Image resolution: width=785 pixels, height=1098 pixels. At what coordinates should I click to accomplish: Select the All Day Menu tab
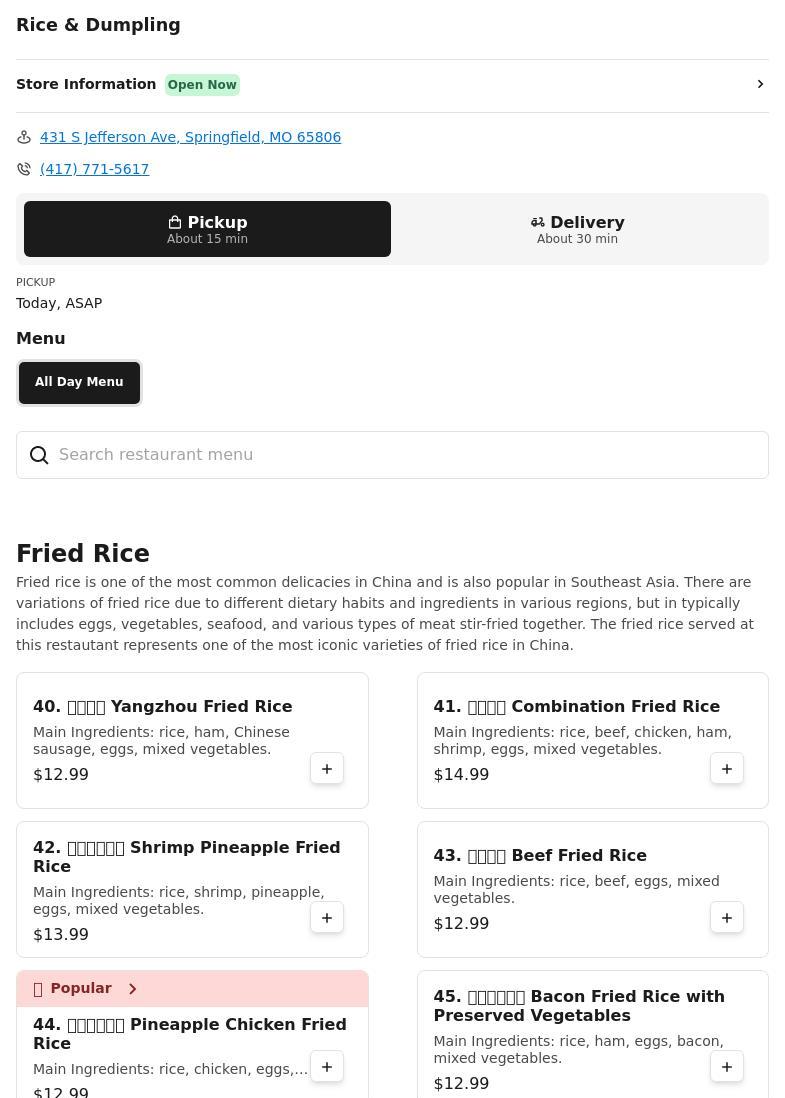click(x=79, y=382)
